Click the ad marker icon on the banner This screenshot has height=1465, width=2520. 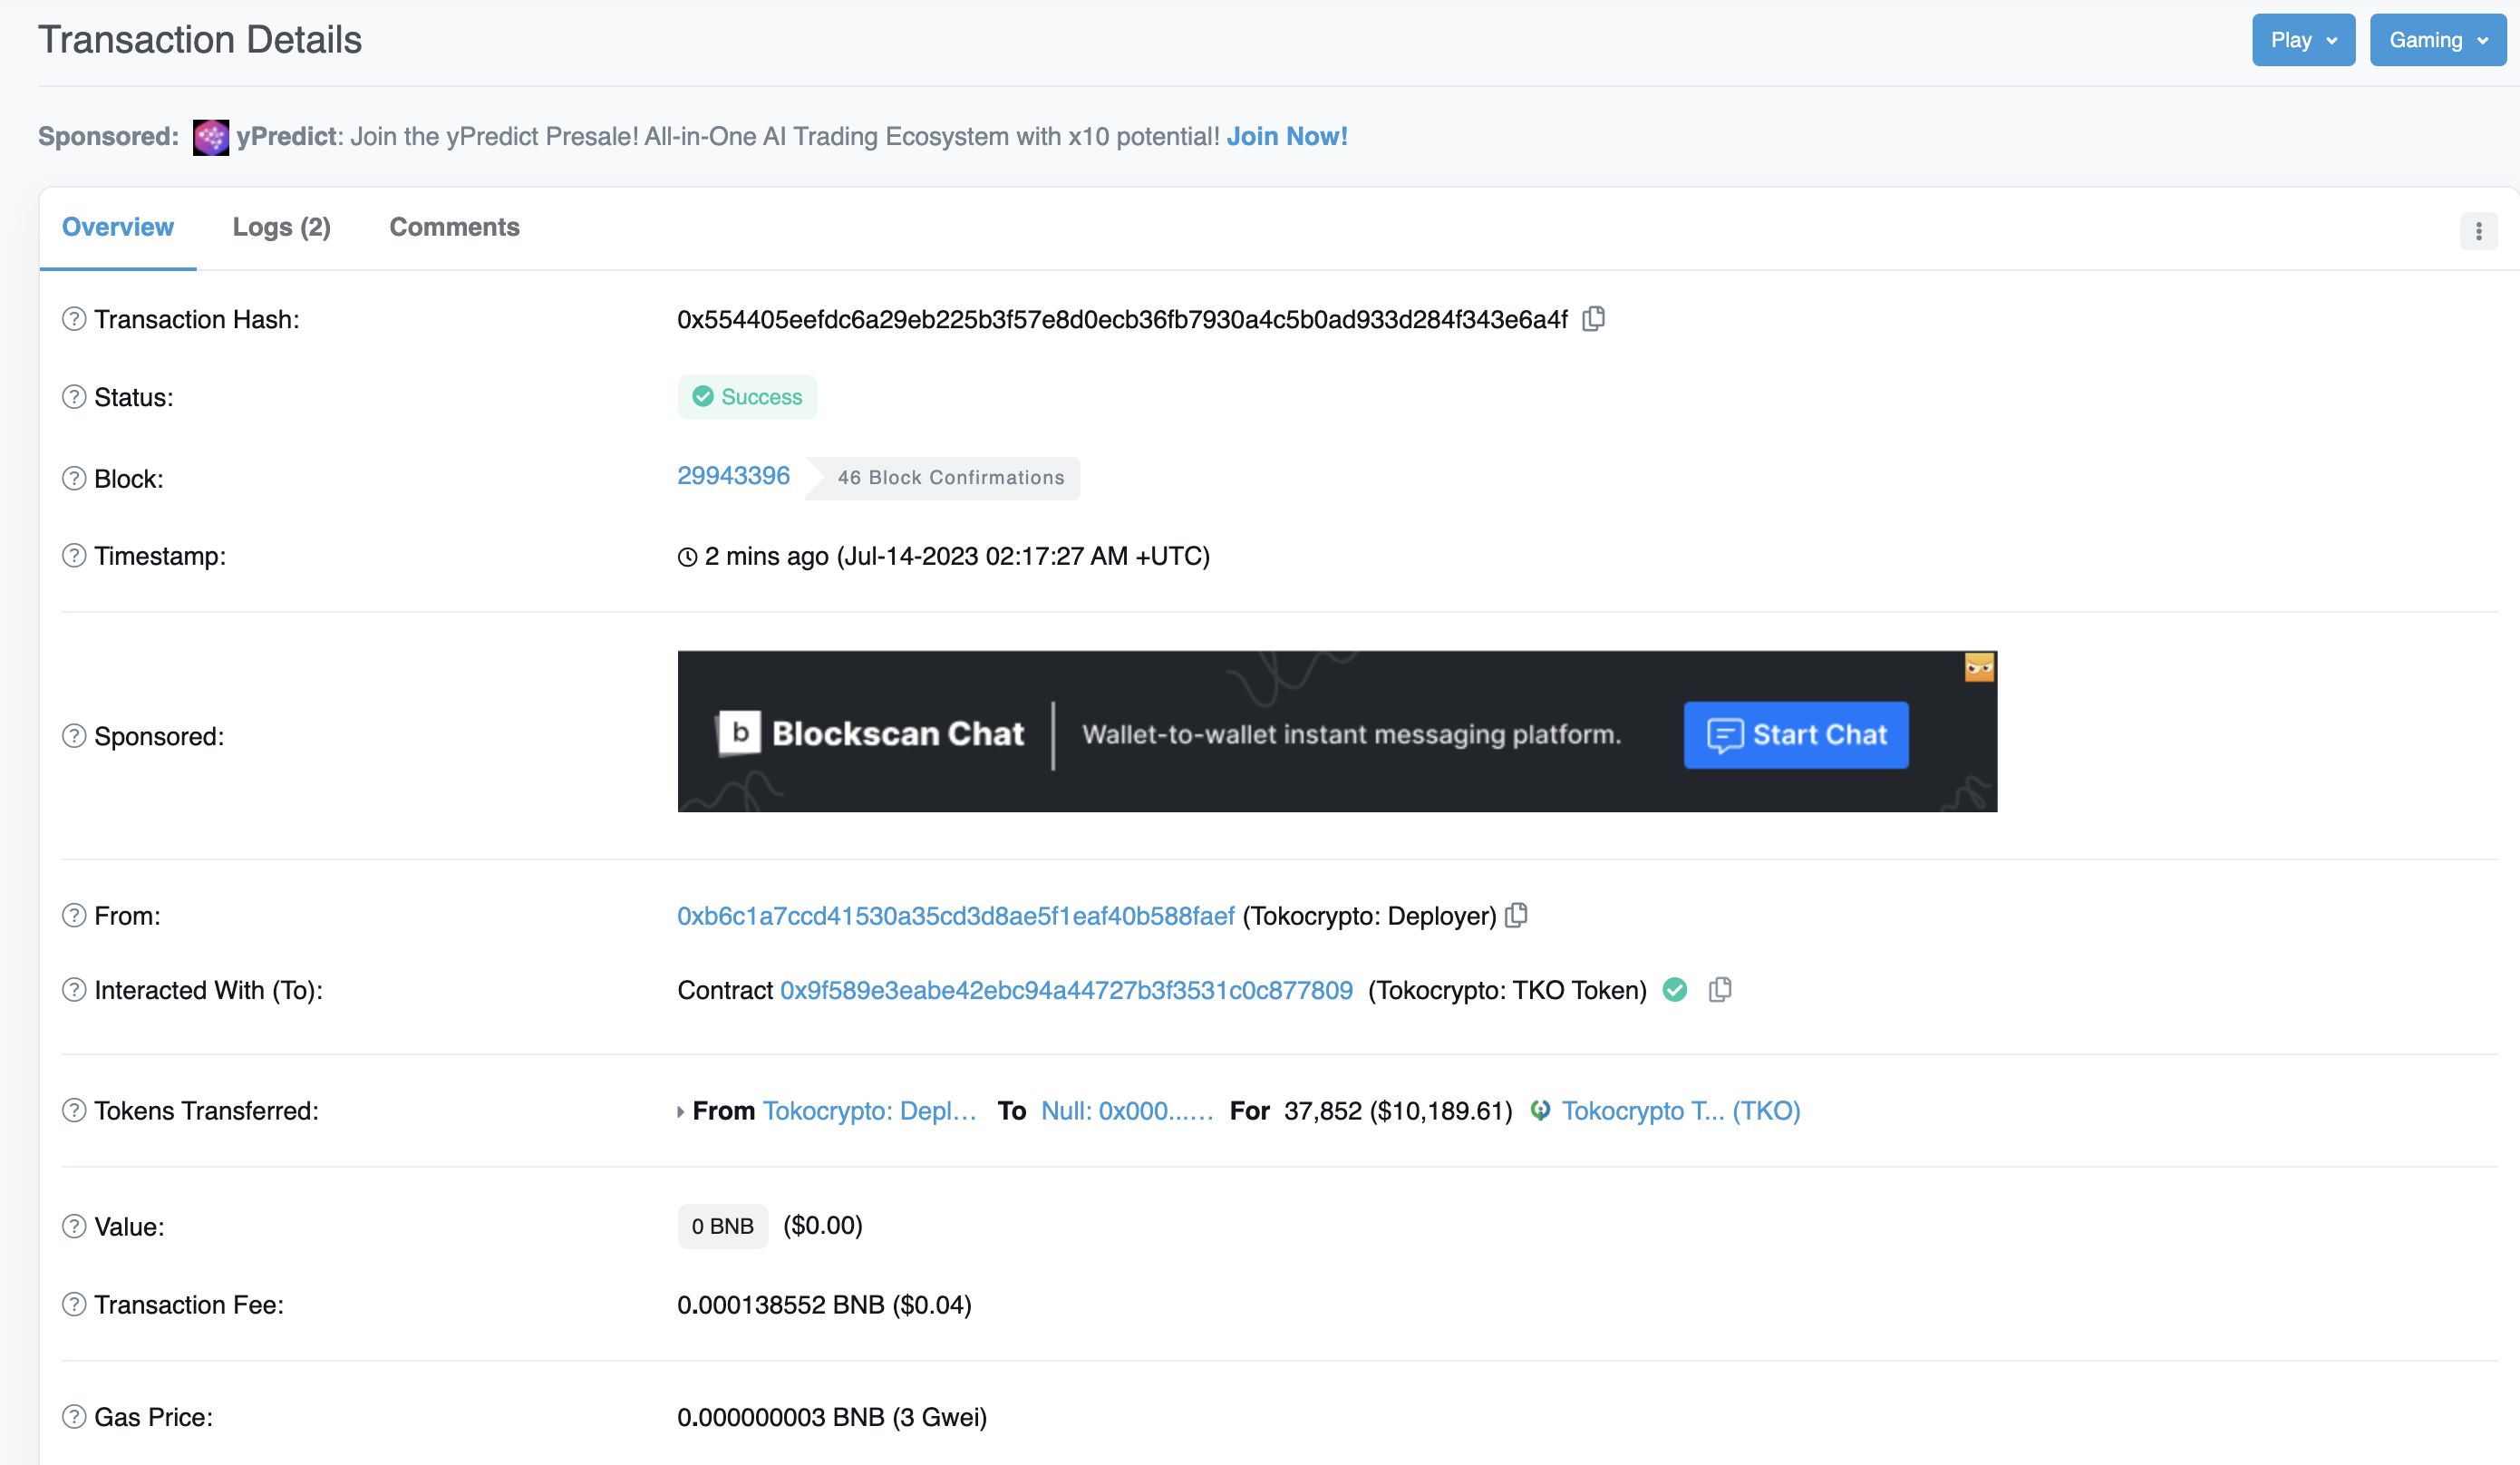[x=1979, y=667]
